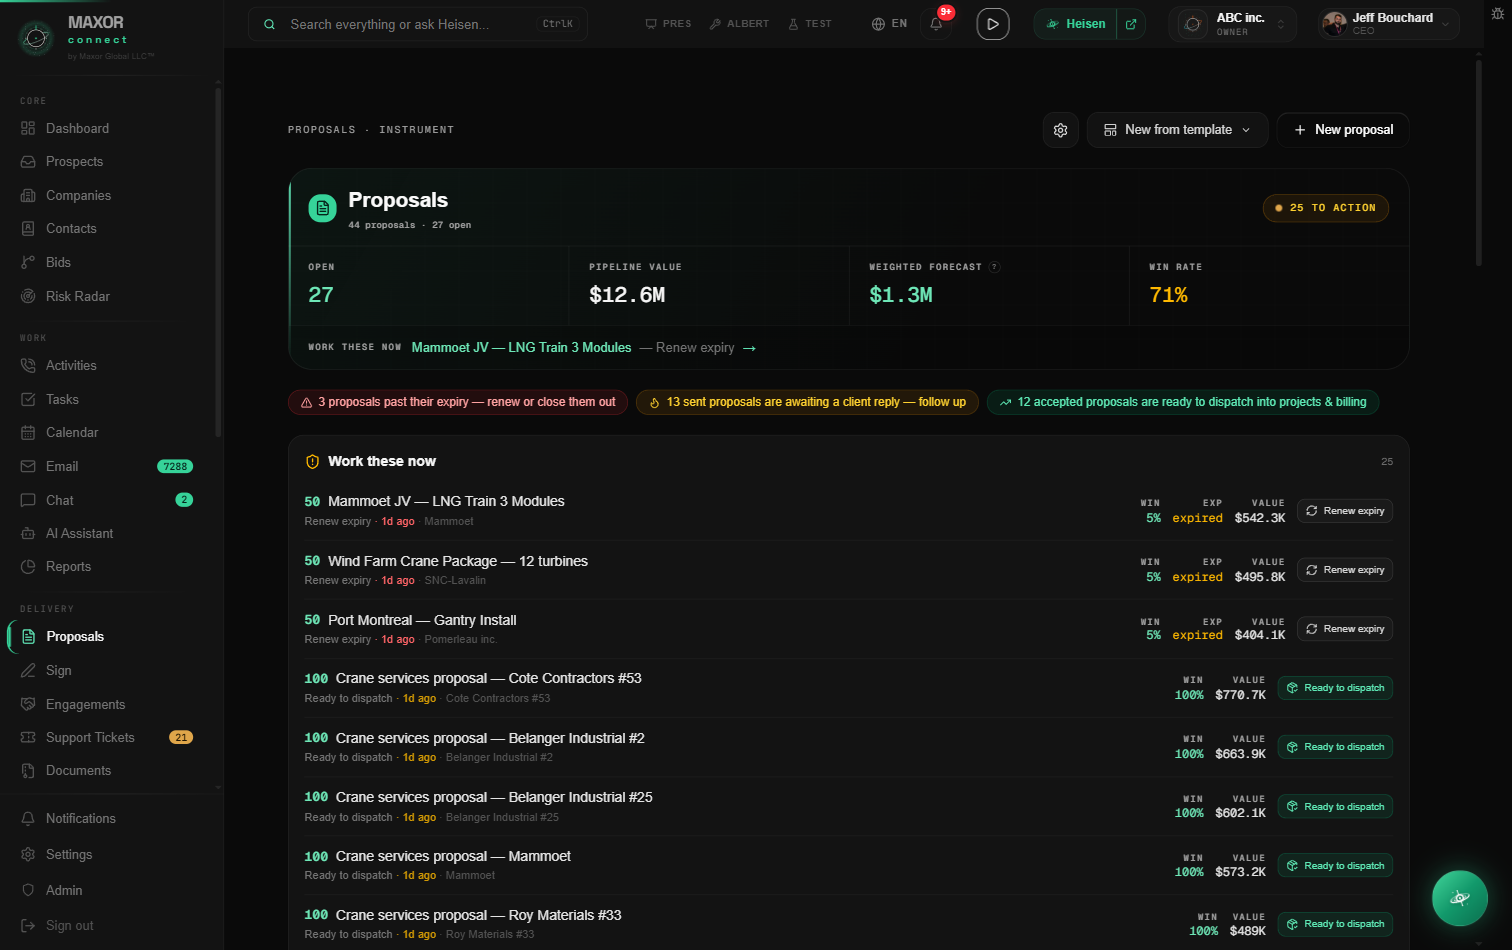Click the $12.6M pipeline value
Image resolution: width=1512 pixels, height=950 pixels.
pyautogui.click(x=627, y=295)
